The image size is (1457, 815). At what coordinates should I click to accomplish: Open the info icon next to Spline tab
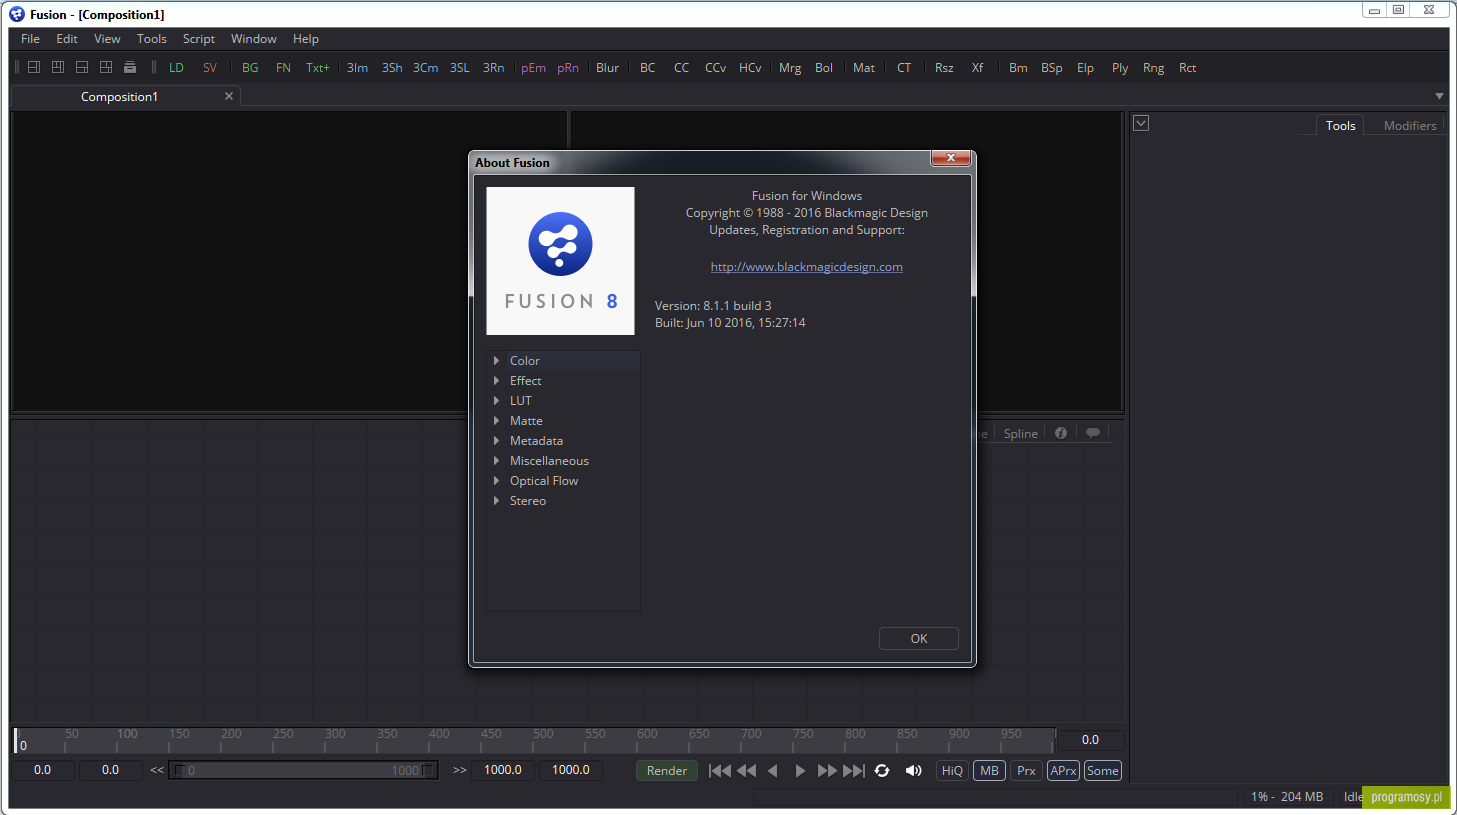point(1061,433)
